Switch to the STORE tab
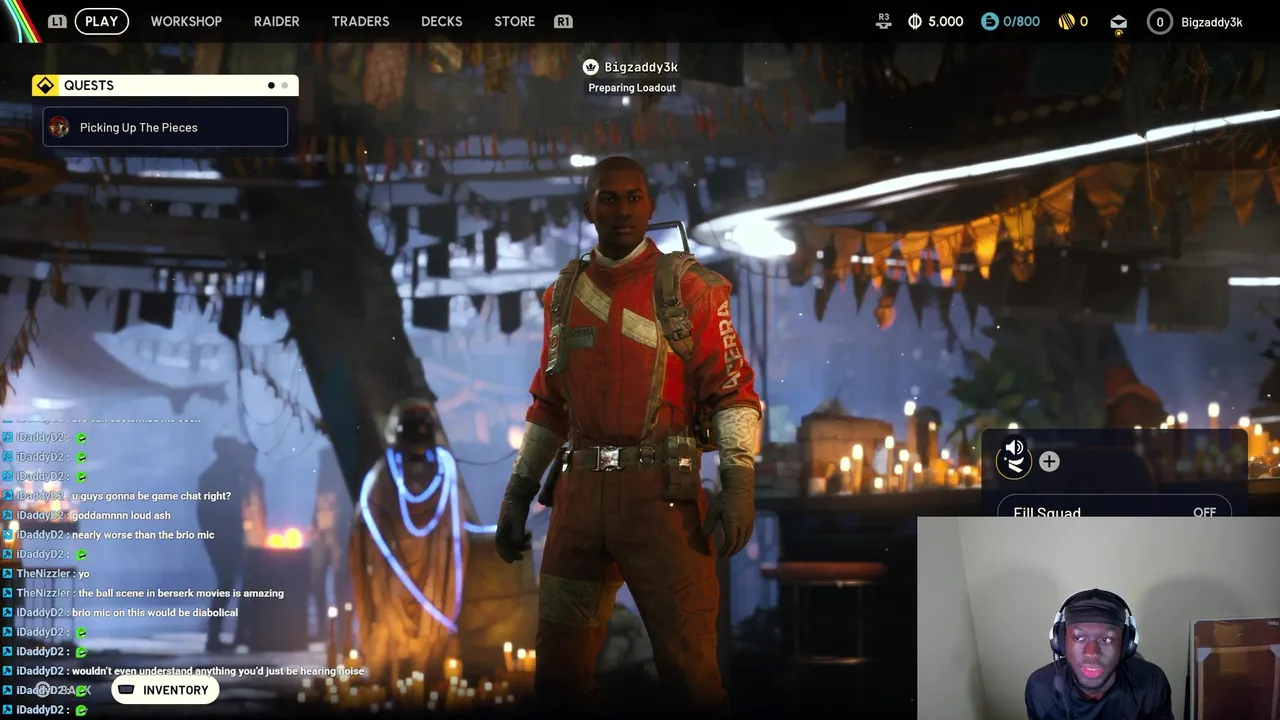1280x720 pixels. tap(514, 21)
